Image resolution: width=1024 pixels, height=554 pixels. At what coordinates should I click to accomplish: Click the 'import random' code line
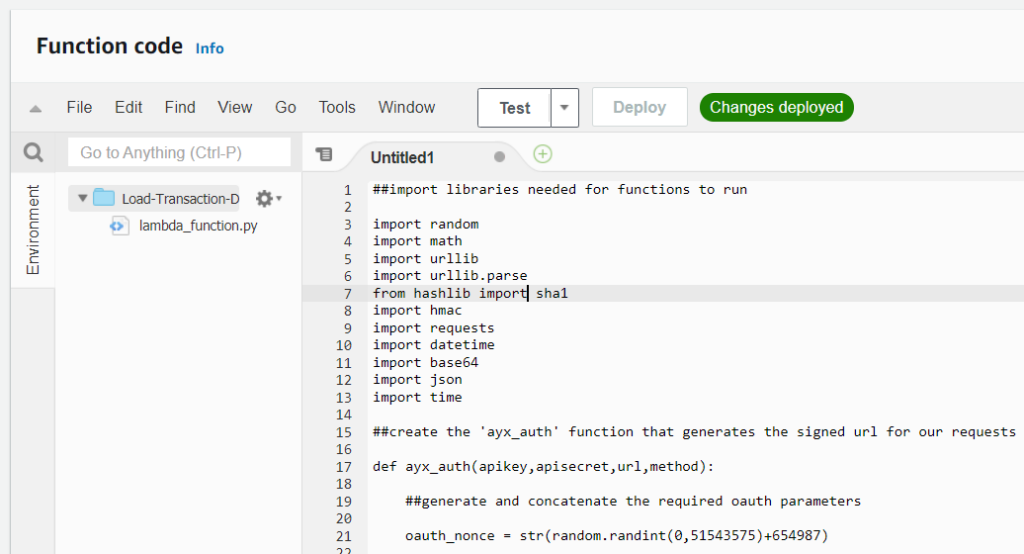[x=426, y=224]
